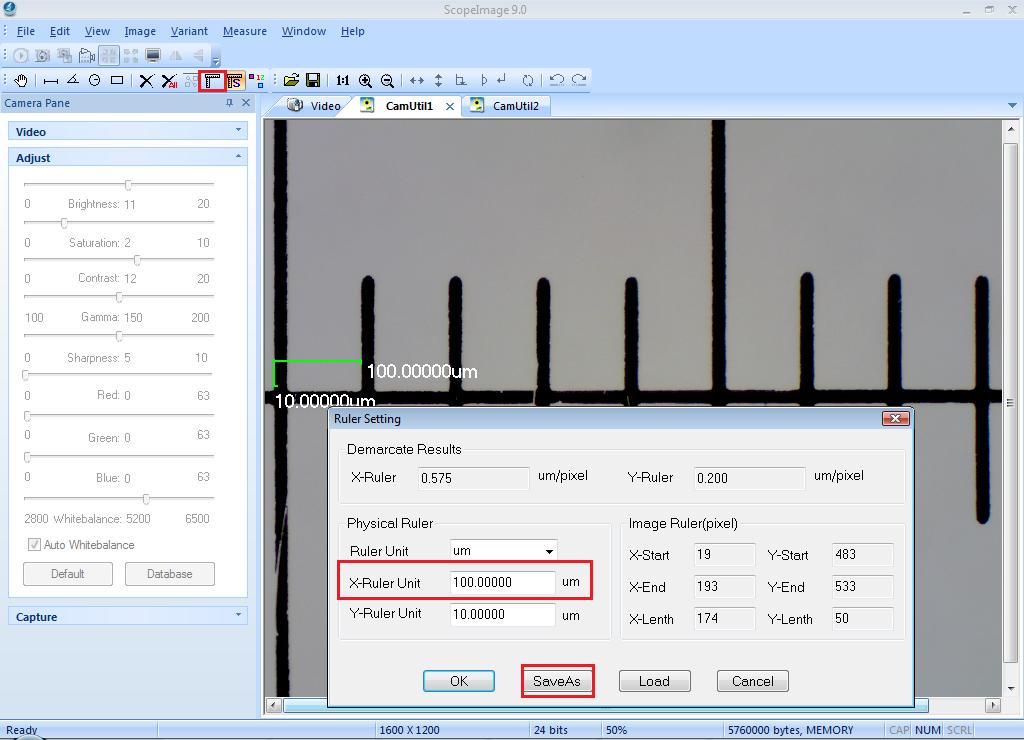The image size is (1024, 740).
Task: Click the horizontal double-arrow icon
Action: coord(417,80)
